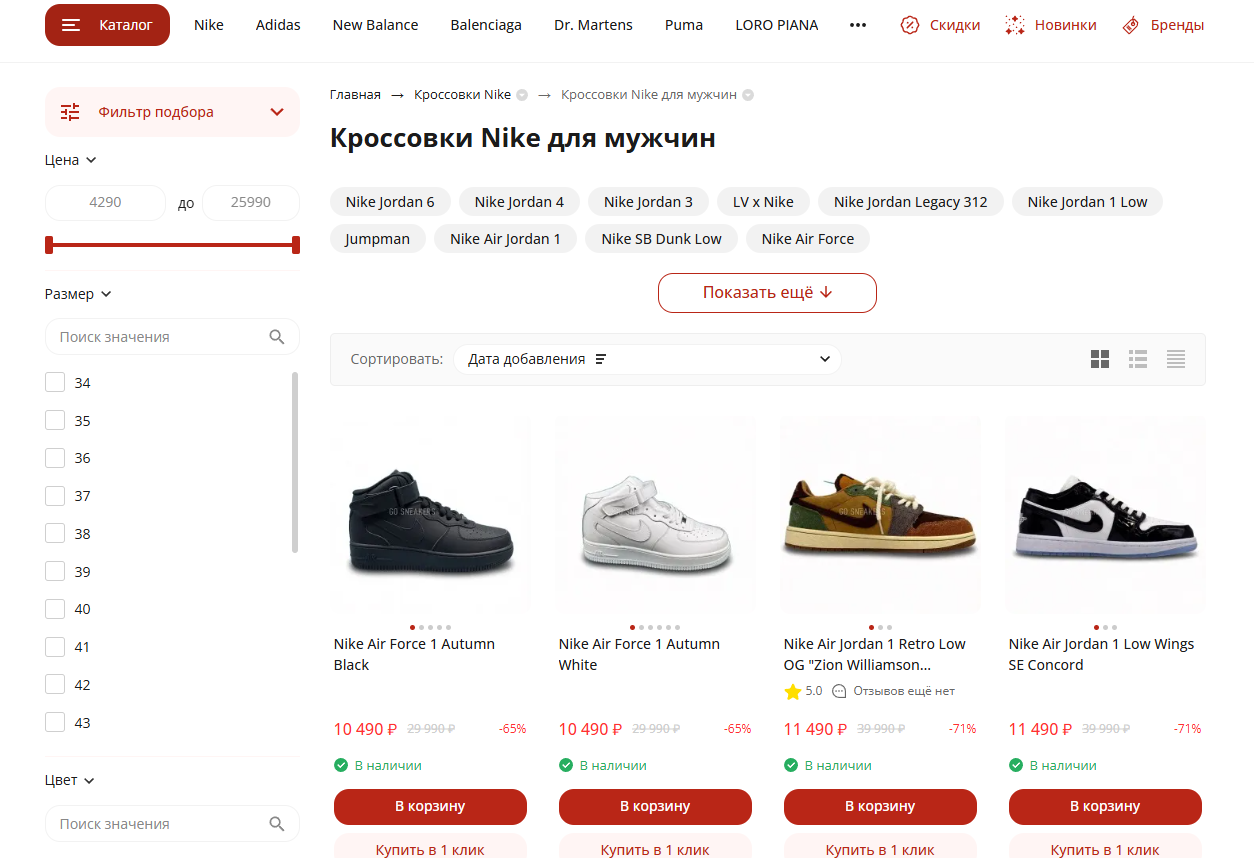
Task: Click the search icon in size filter
Action: pos(277,337)
